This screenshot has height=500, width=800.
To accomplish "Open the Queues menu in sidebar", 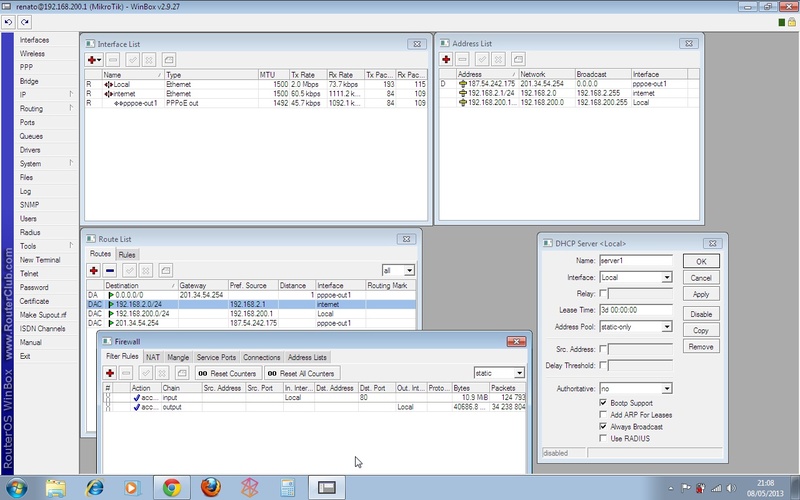I will pyautogui.click(x=31, y=136).
